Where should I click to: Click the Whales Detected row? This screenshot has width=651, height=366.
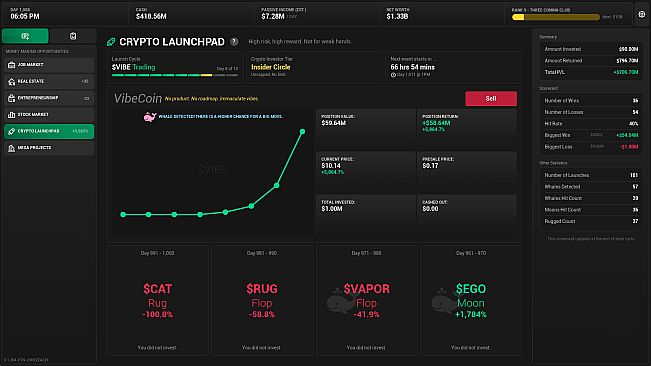click(591, 187)
